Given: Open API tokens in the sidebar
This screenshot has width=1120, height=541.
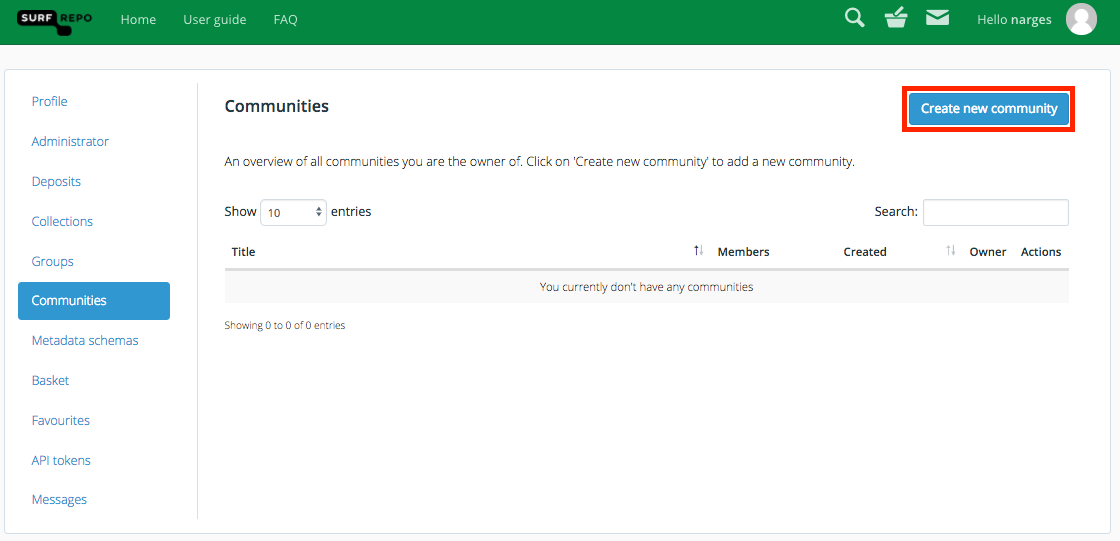Looking at the screenshot, I should click(61, 460).
